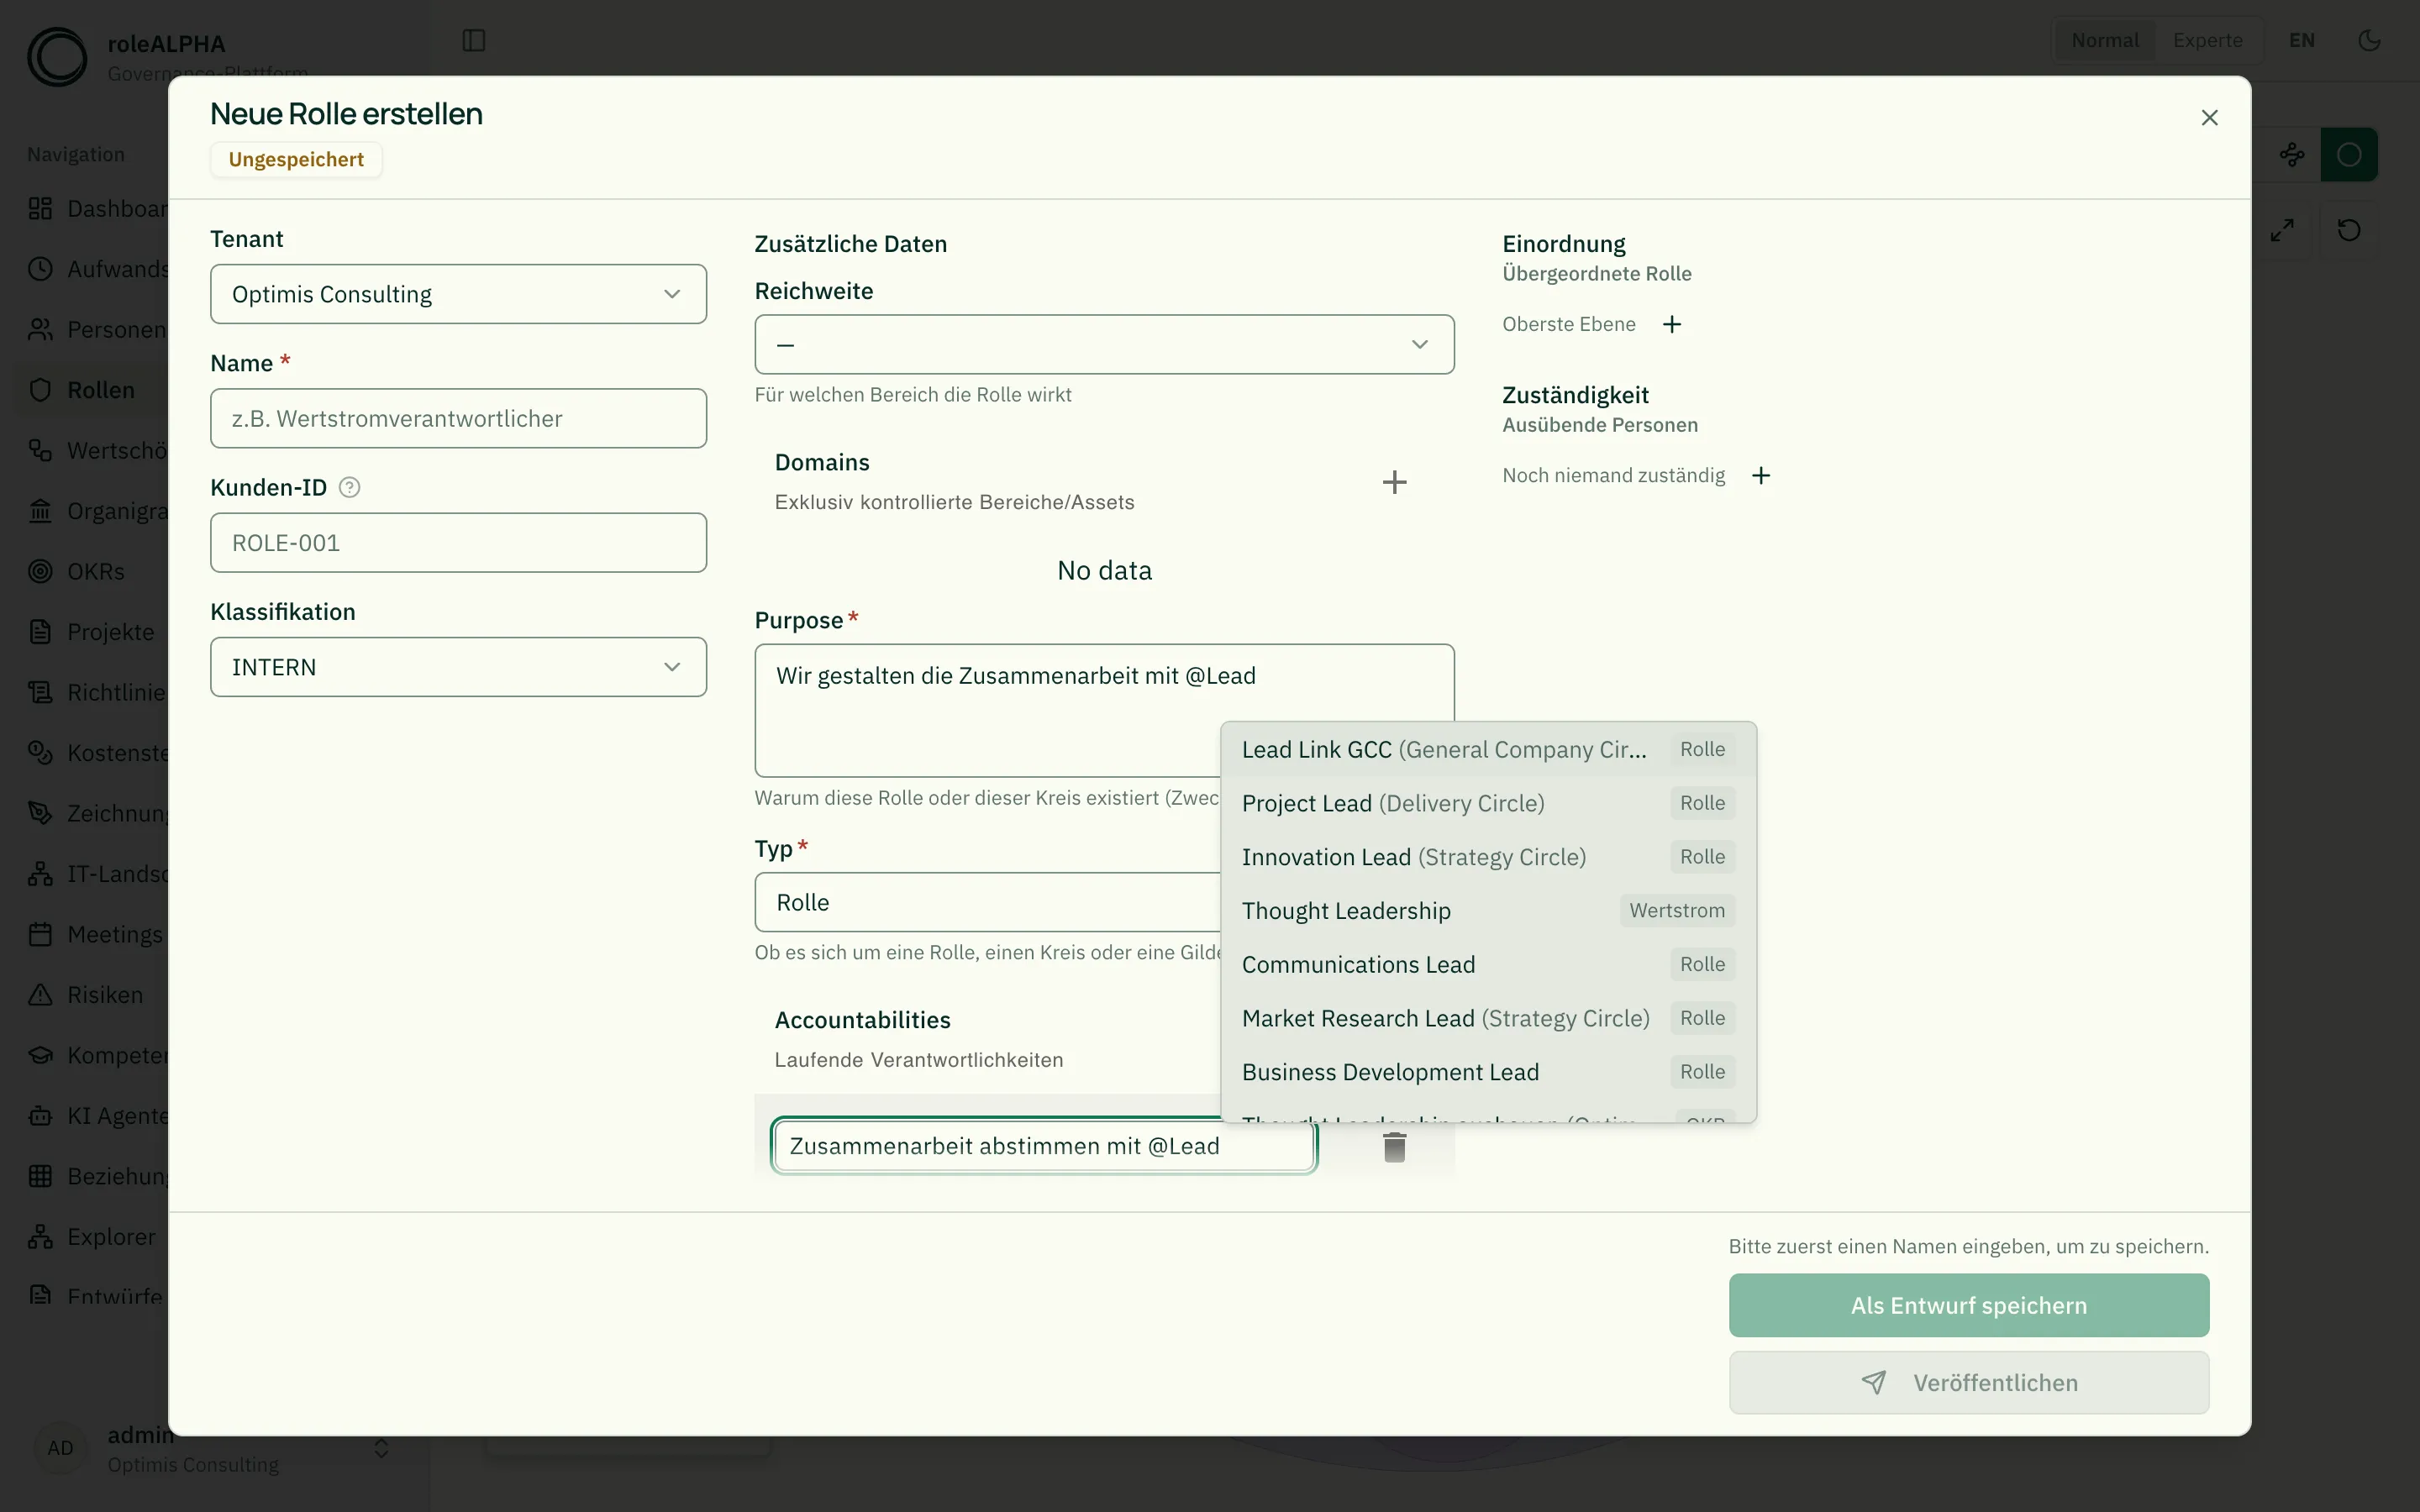Add a new Domain with plus icon
This screenshot has width=2420, height=1512.
[x=1394, y=482]
